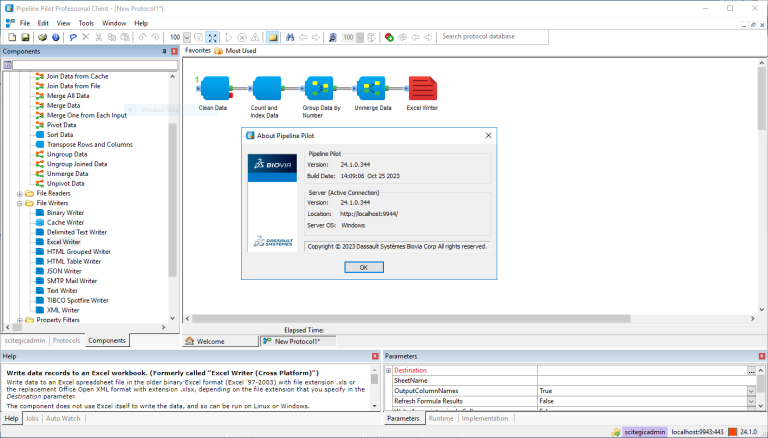Click the Destination browse ellipsis button
This screenshot has height=438, width=768.
click(751, 371)
